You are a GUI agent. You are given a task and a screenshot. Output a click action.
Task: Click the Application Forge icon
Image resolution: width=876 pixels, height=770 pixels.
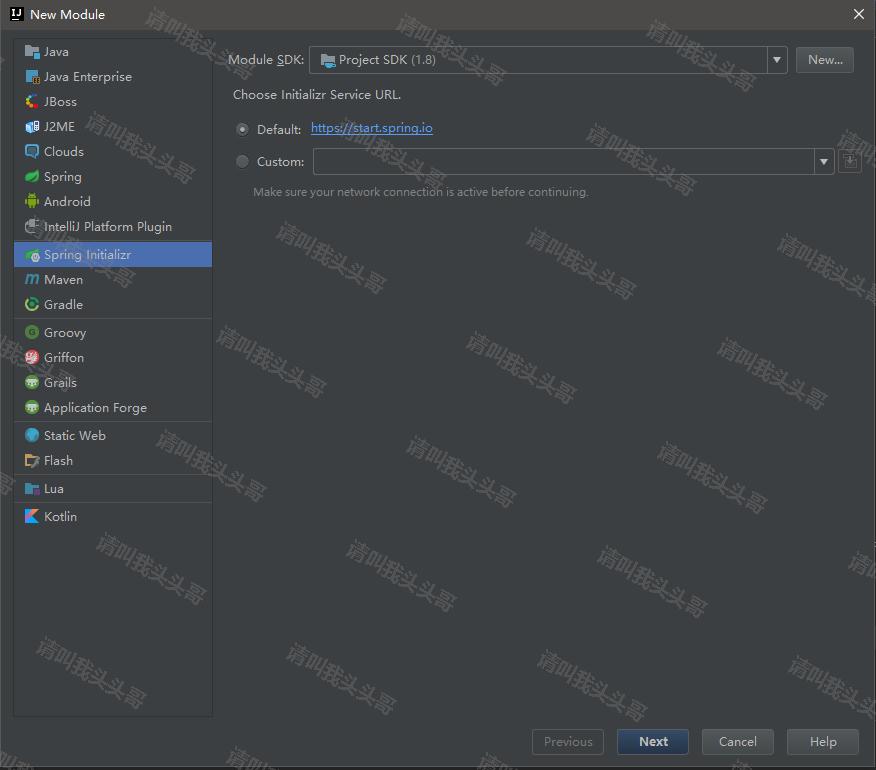pos(32,407)
